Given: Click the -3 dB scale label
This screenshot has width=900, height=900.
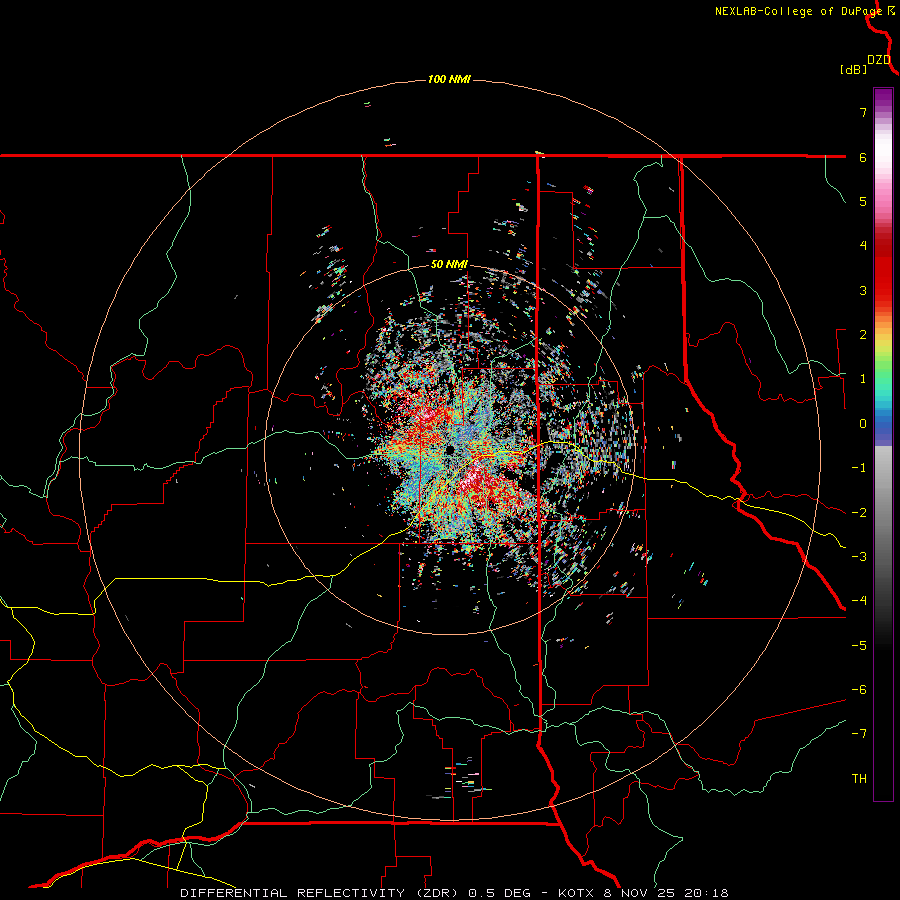Looking at the screenshot, I should click(859, 557).
